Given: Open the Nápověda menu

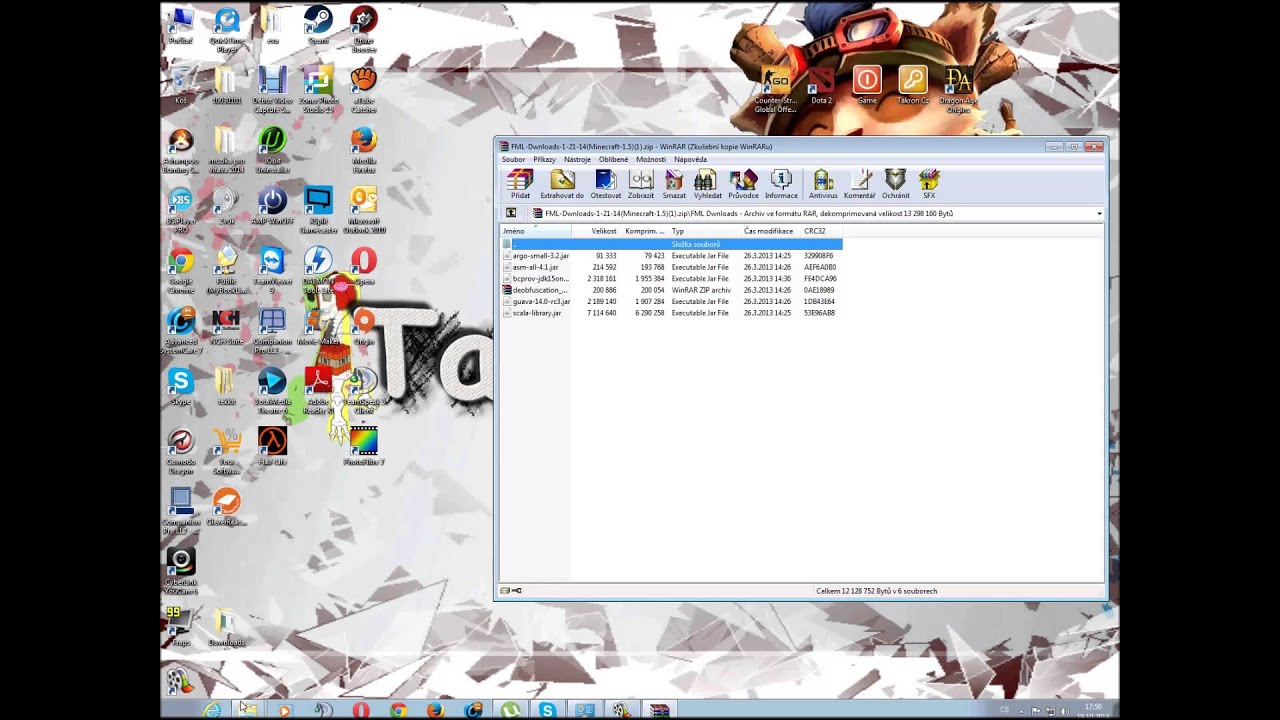Looking at the screenshot, I should click(x=690, y=159).
